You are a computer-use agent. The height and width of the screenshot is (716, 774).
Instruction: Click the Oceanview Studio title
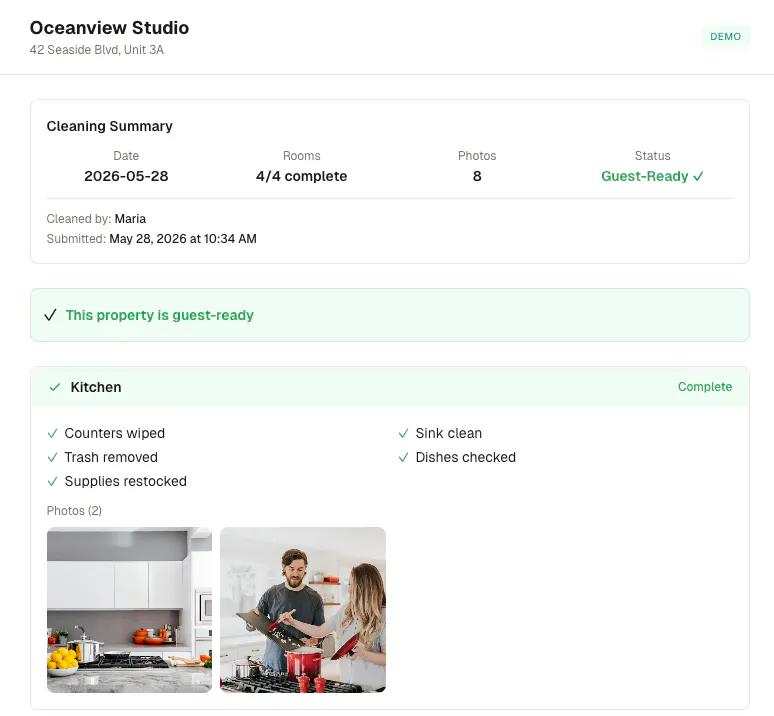tap(109, 28)
